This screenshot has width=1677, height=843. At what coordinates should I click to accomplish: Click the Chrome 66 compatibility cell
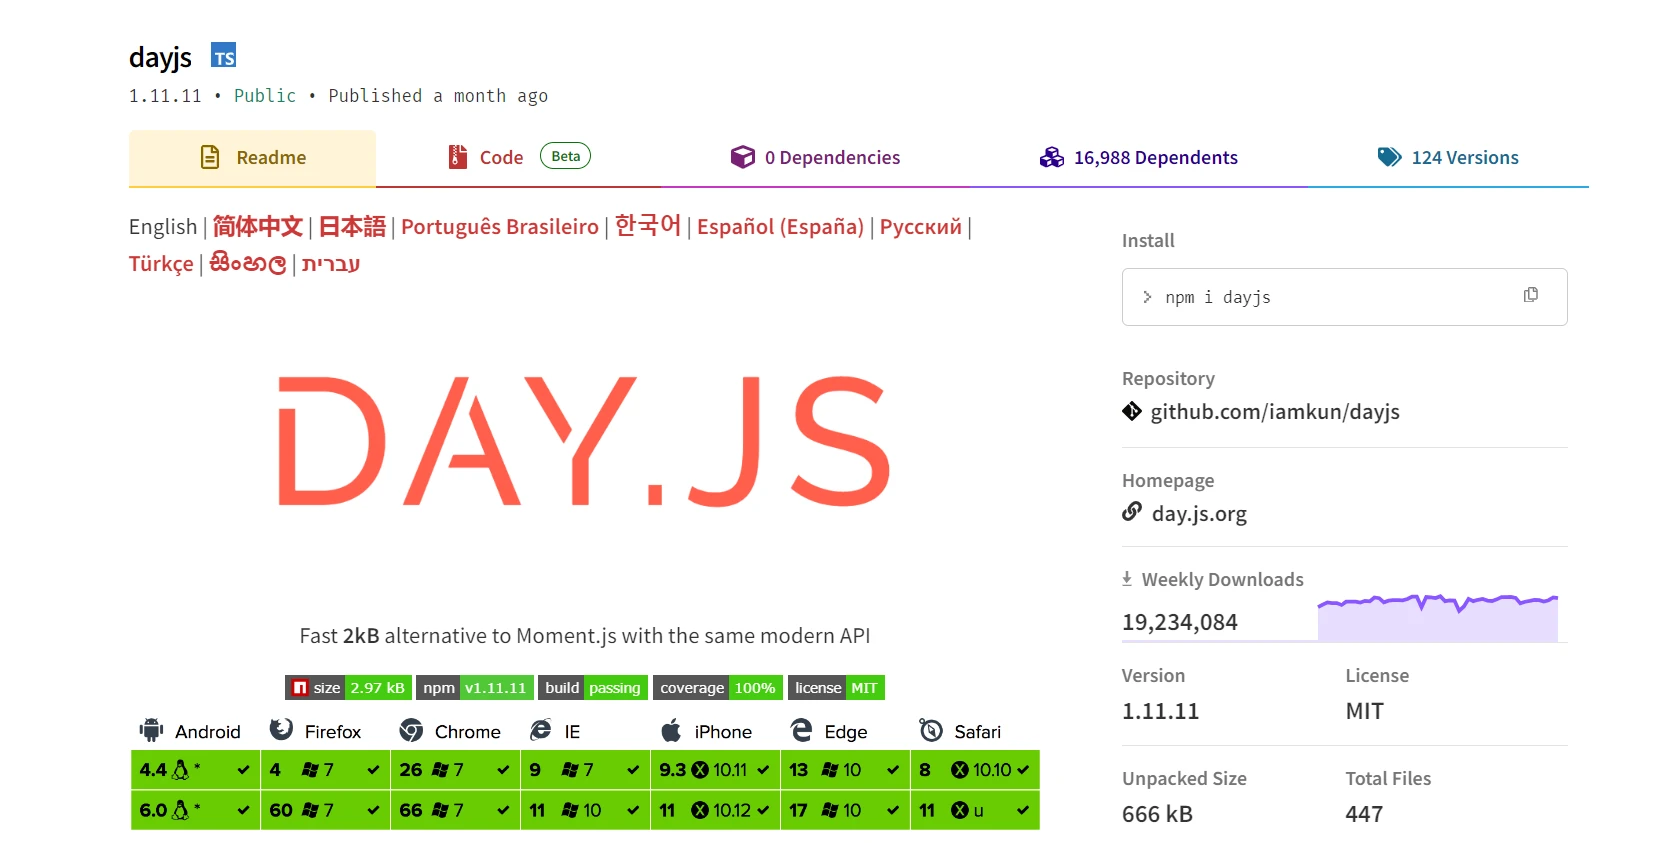(x=455, y=810)
